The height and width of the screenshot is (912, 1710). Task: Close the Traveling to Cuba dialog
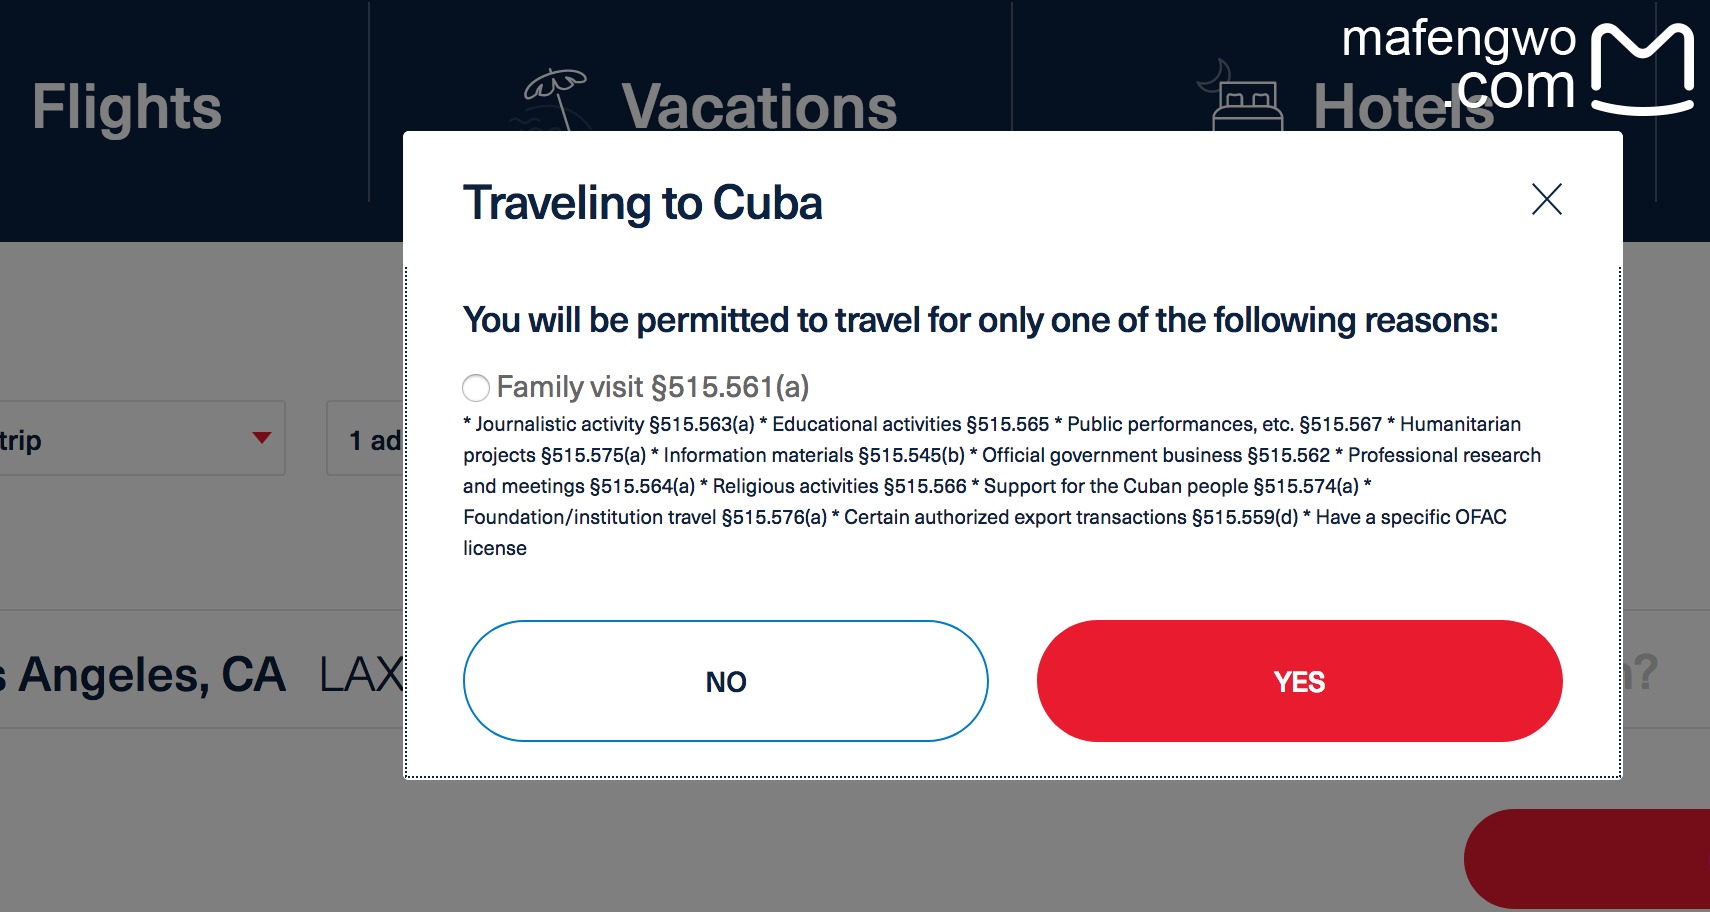(x=1546, y=199)
